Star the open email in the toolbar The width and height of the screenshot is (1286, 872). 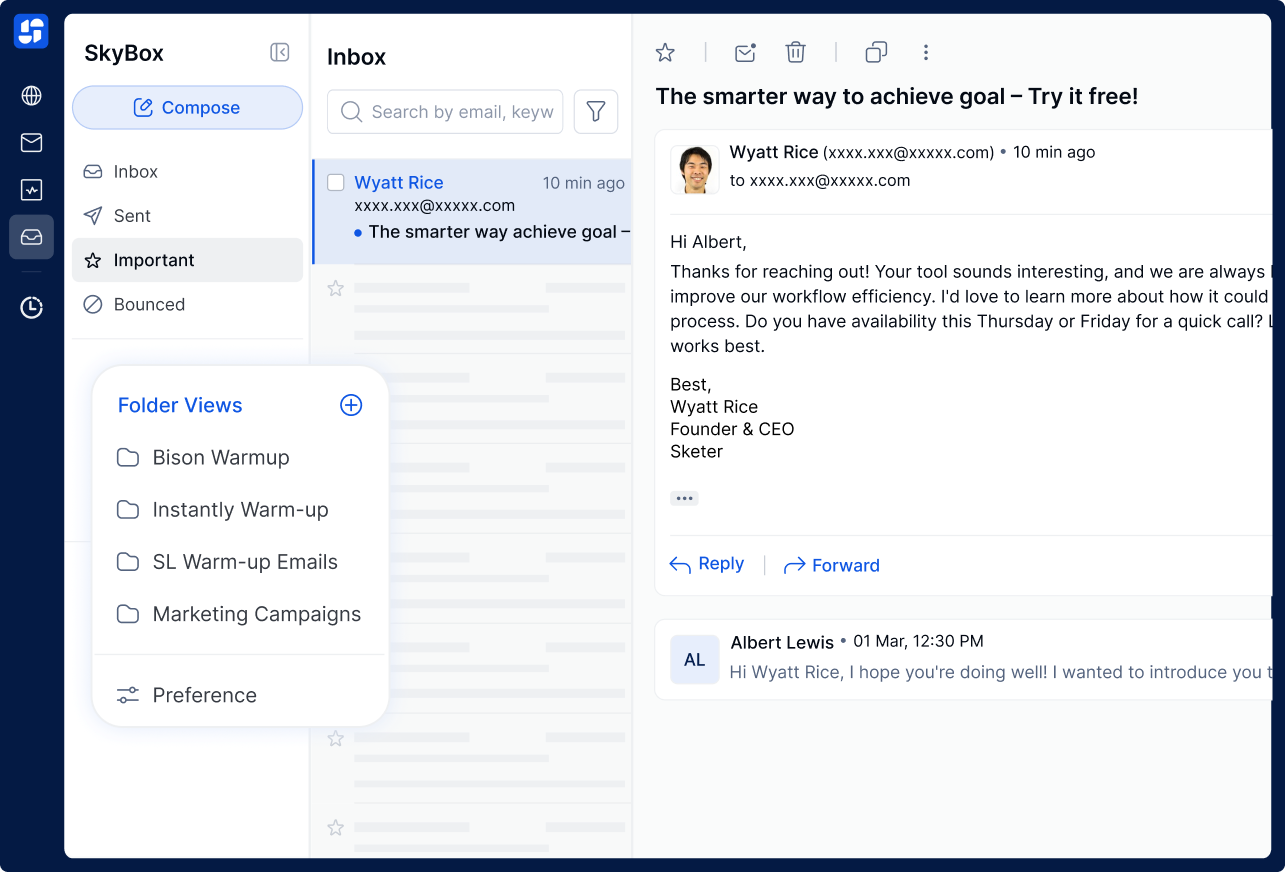click(665, 53)
